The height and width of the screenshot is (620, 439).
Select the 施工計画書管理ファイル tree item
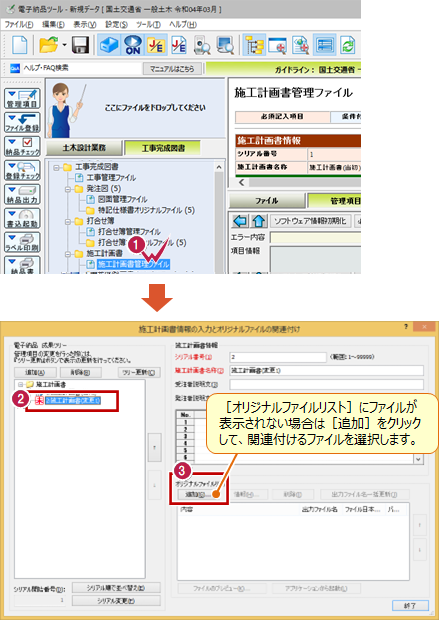133,264
